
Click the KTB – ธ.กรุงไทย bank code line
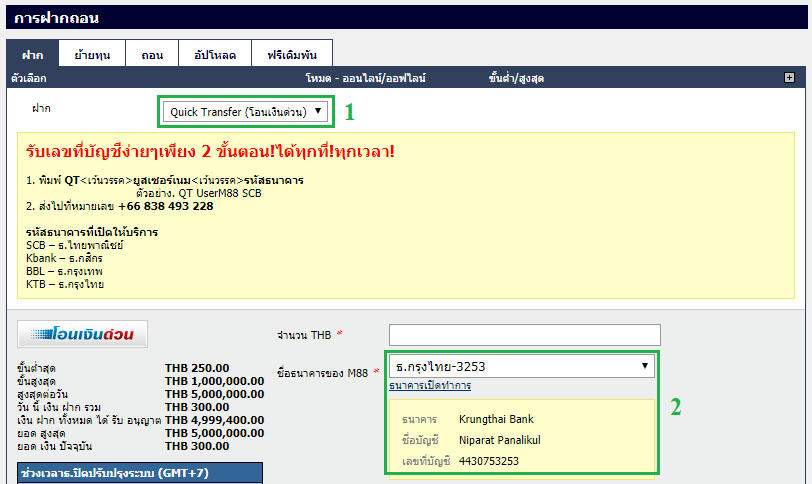click(x=65, y=284)
